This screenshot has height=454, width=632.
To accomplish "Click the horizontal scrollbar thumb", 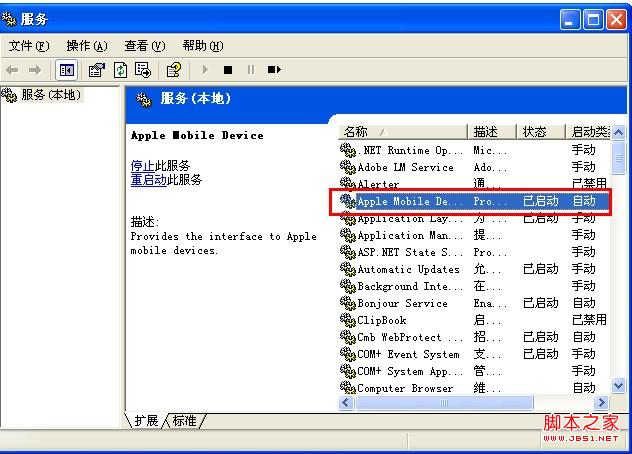I will (444, 402).
